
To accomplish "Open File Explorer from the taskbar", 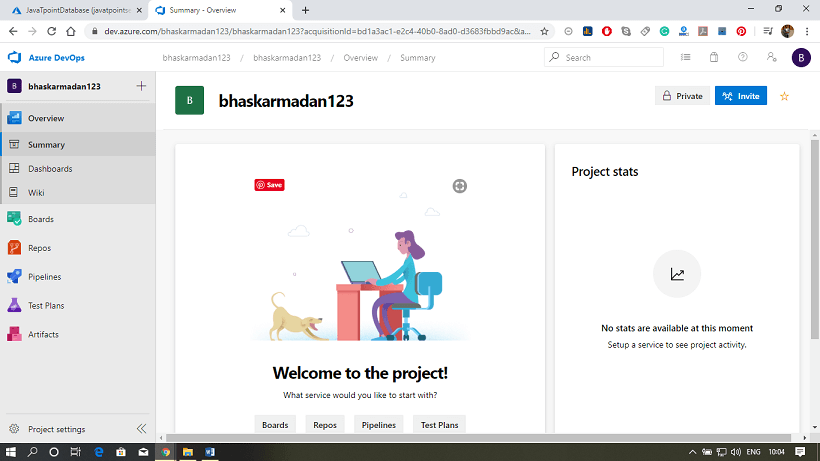I will tap(188, 452).
